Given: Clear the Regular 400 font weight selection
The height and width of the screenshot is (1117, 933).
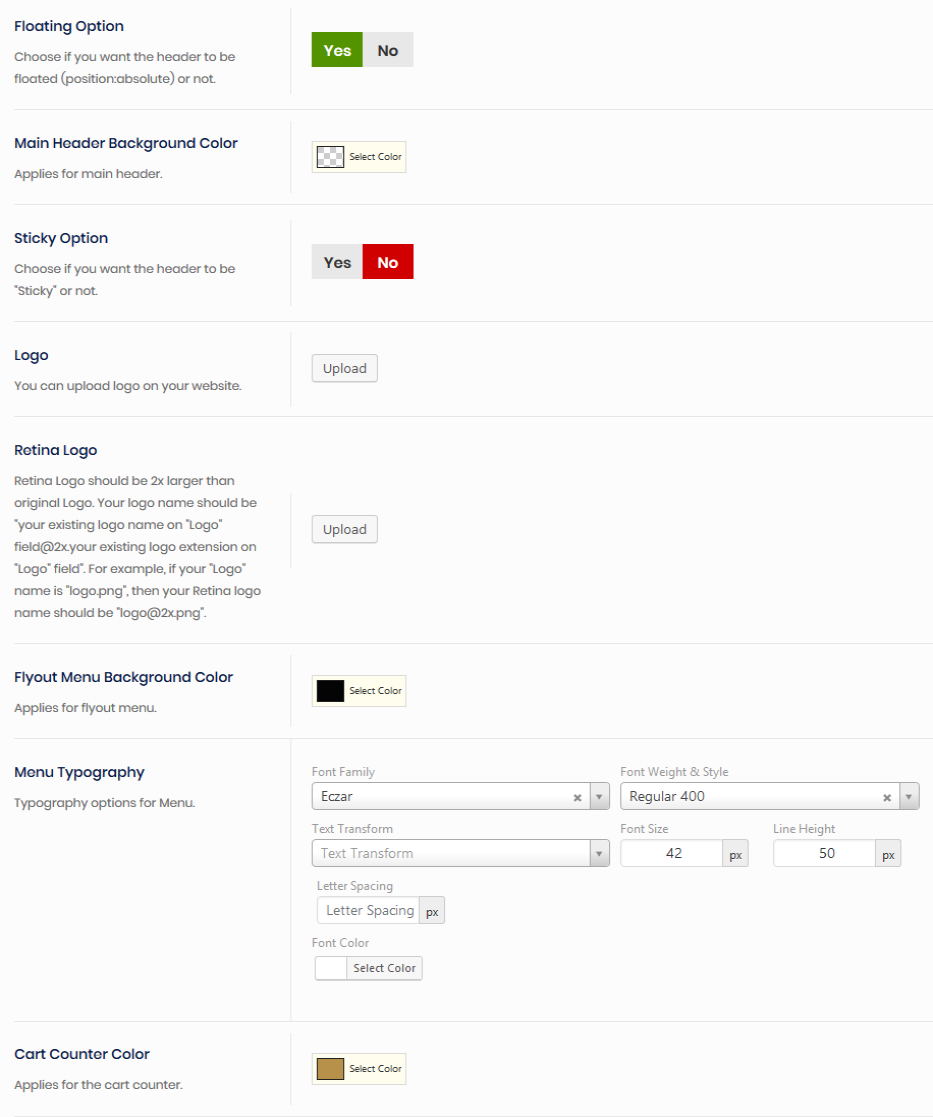Looking at the screenshot, I should pyautogui.click(x=887, y=797).
